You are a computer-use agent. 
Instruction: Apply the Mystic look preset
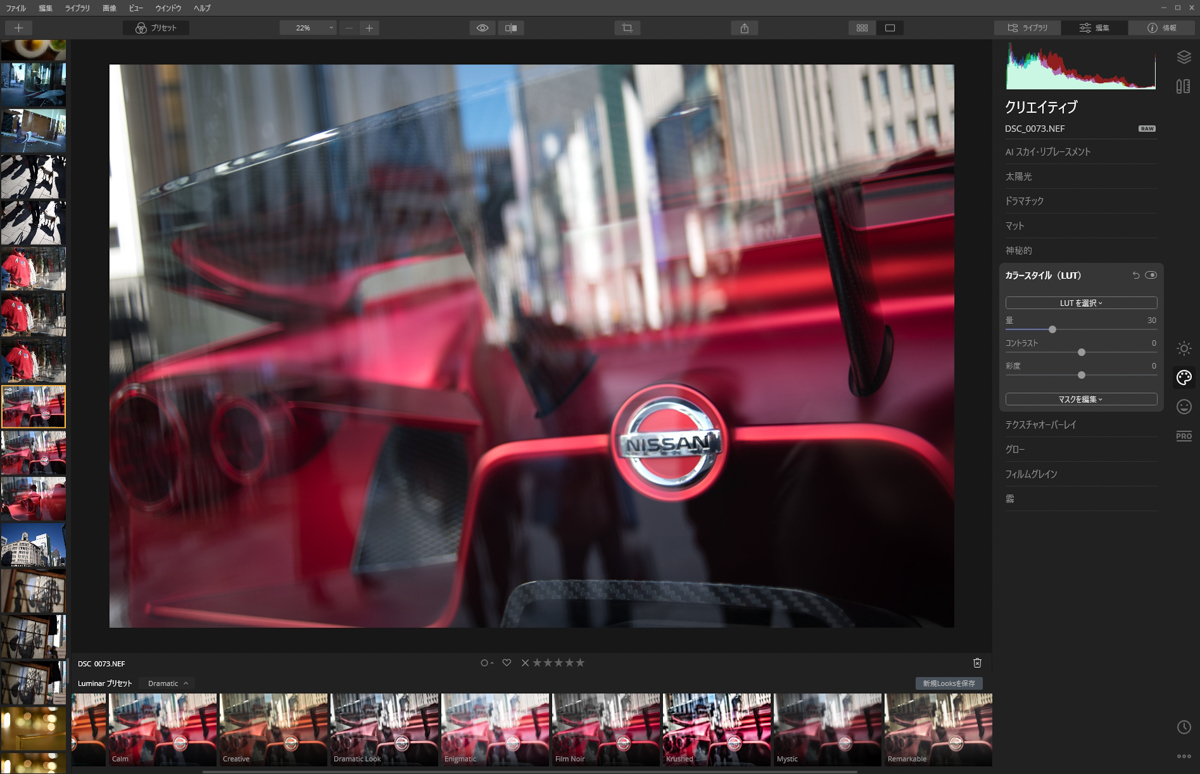point(828,730)
